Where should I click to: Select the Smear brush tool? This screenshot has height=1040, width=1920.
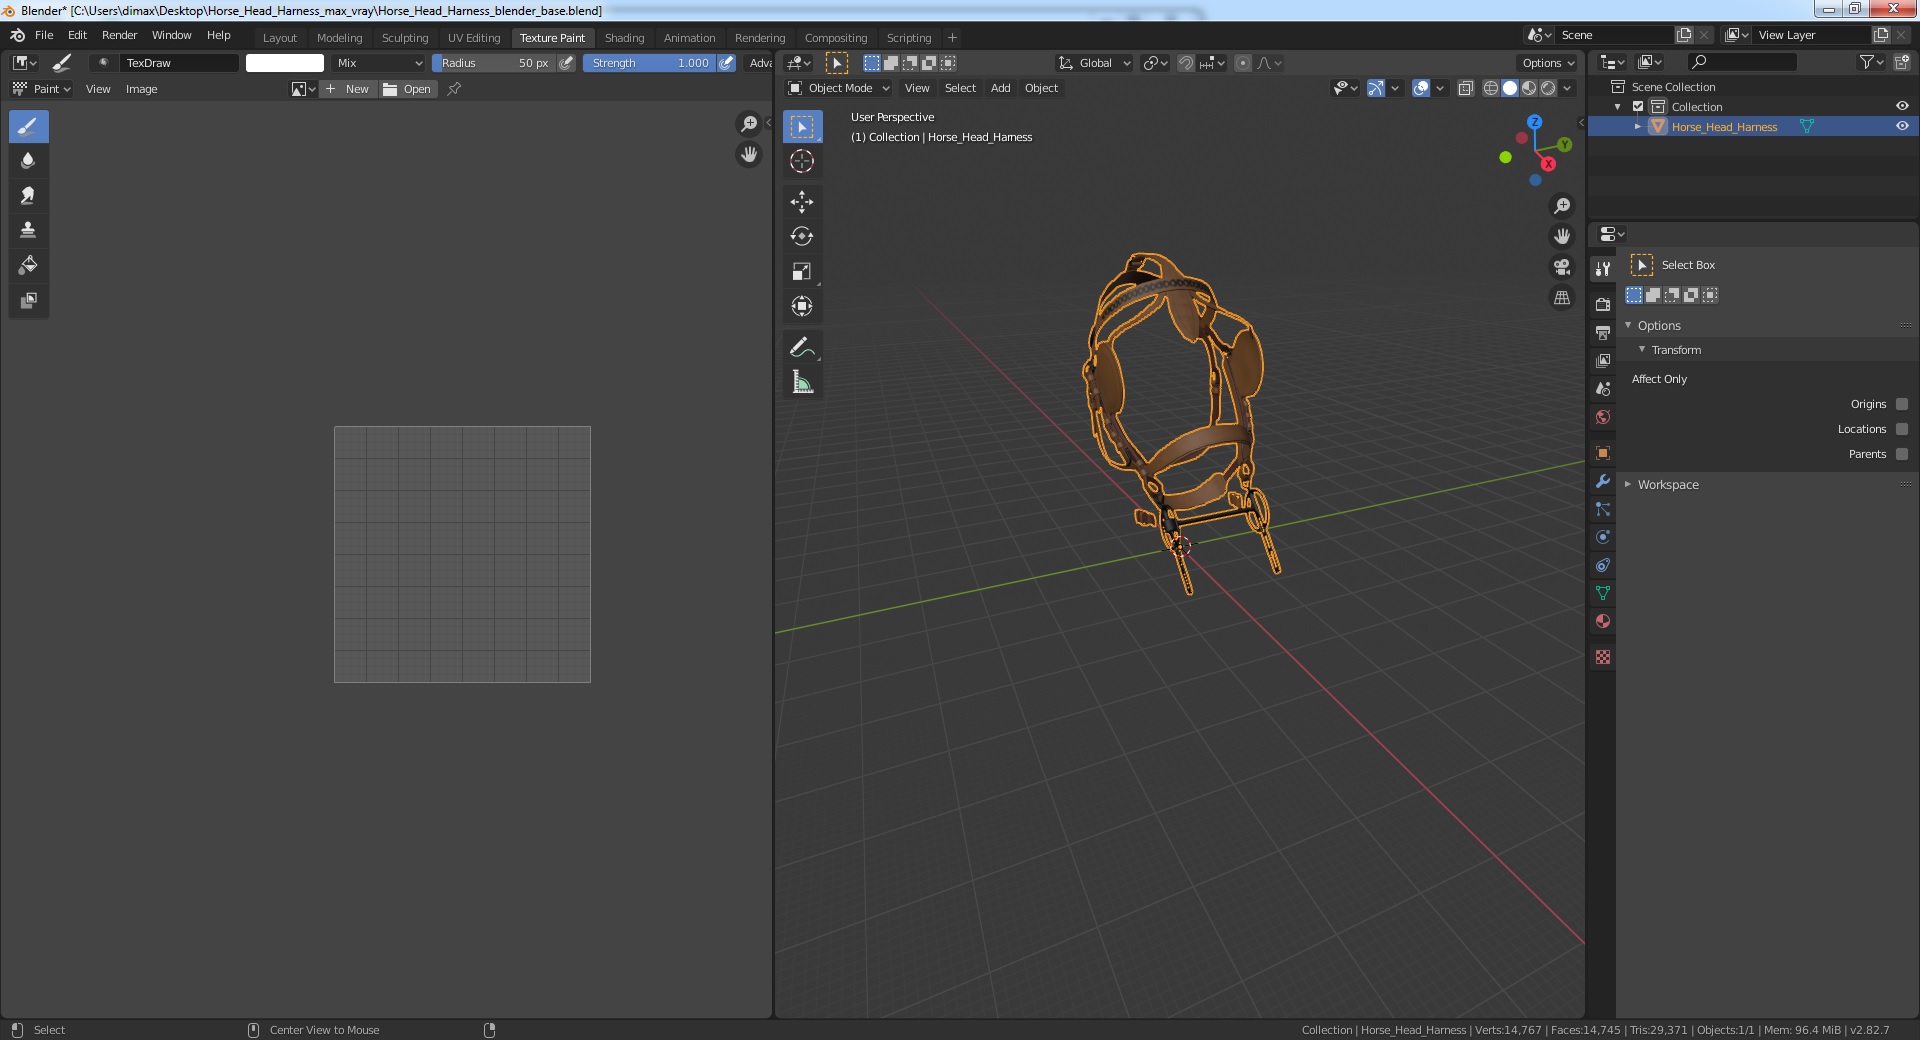(28, 196)
